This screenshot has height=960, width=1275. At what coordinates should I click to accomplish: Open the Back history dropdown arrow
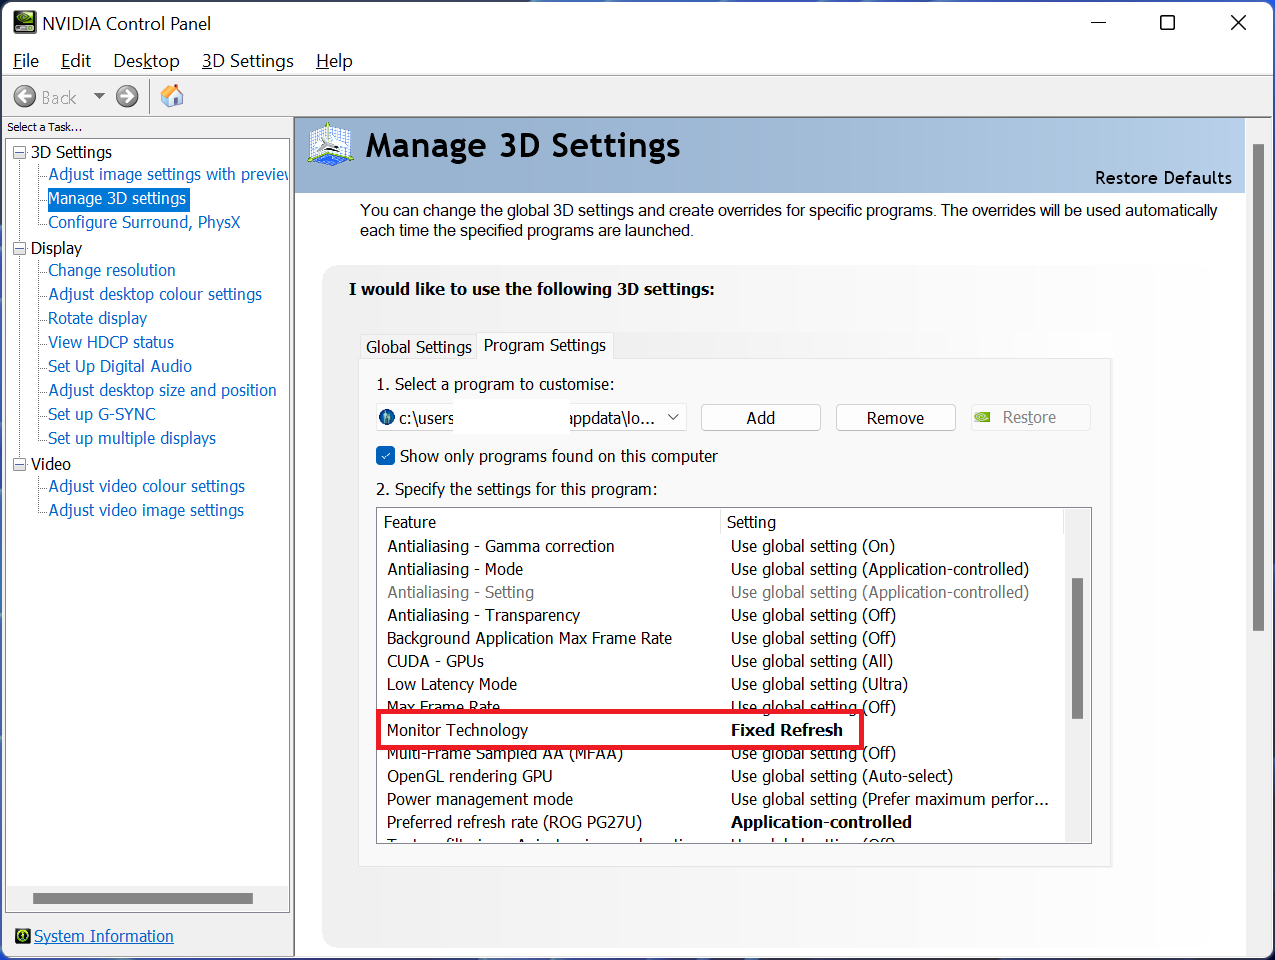click(x=99, y=96)
